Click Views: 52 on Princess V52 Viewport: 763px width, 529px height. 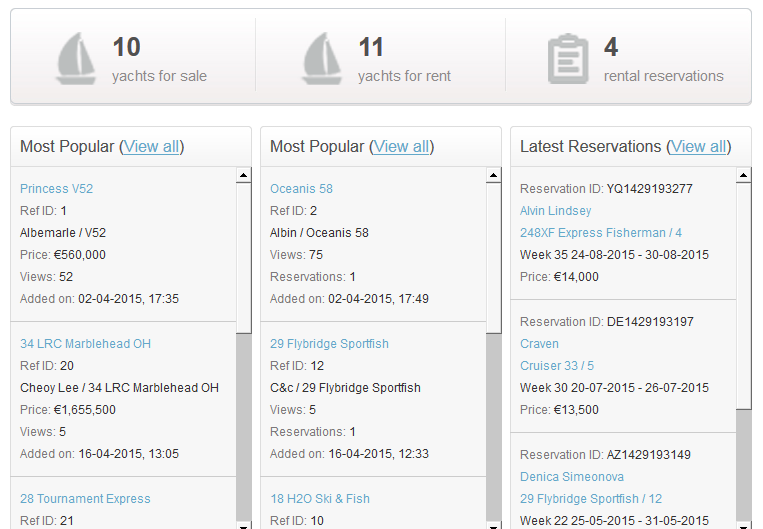pyautogui.click(x=46, y=277)
